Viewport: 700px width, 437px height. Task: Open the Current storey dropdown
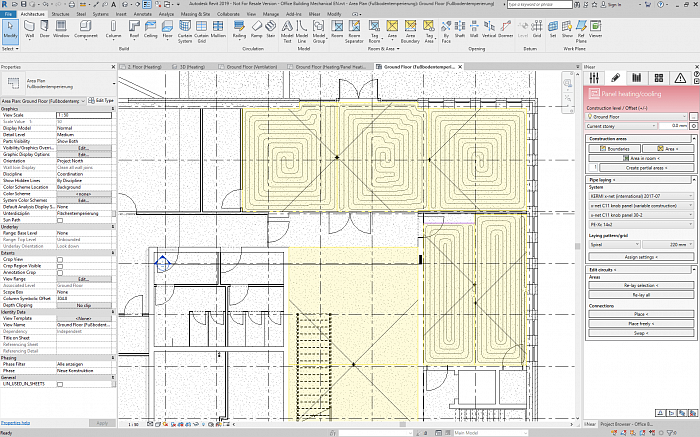point(621,126)
